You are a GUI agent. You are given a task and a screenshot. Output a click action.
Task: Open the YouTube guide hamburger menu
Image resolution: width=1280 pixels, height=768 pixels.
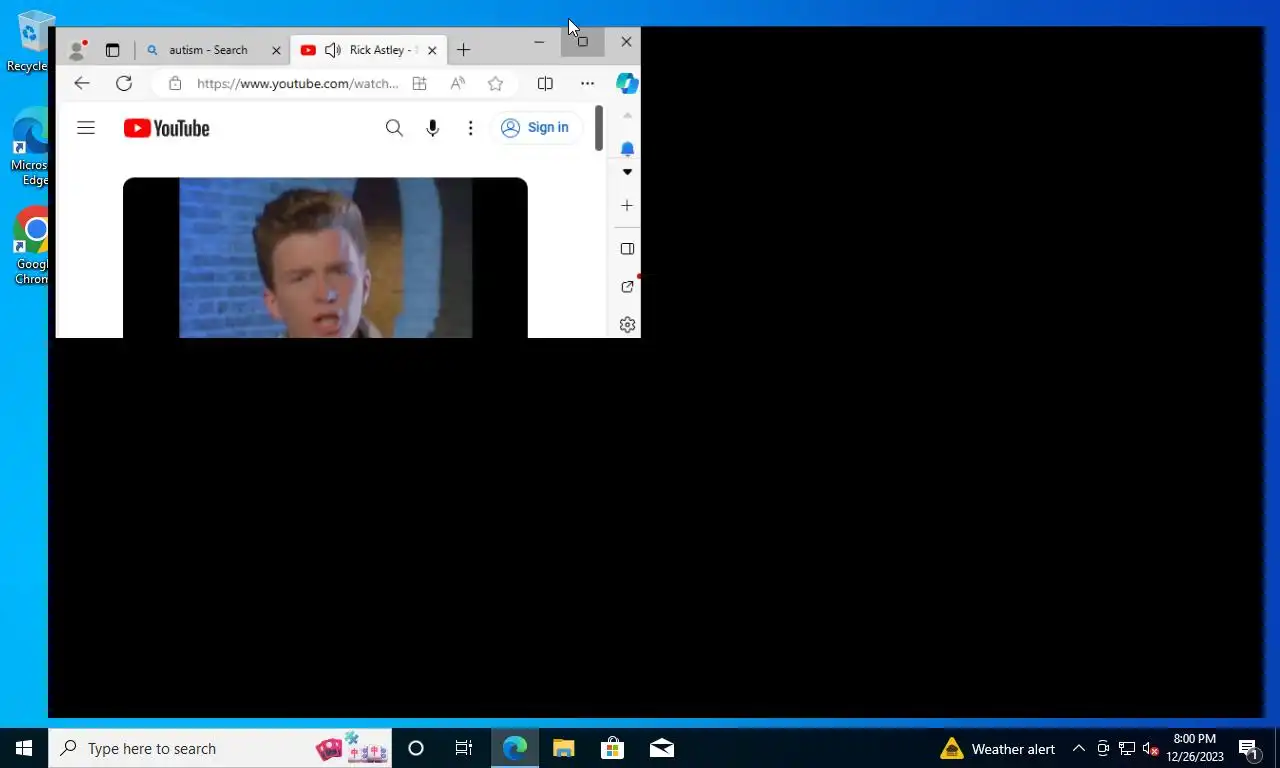[x=86, y=128]
